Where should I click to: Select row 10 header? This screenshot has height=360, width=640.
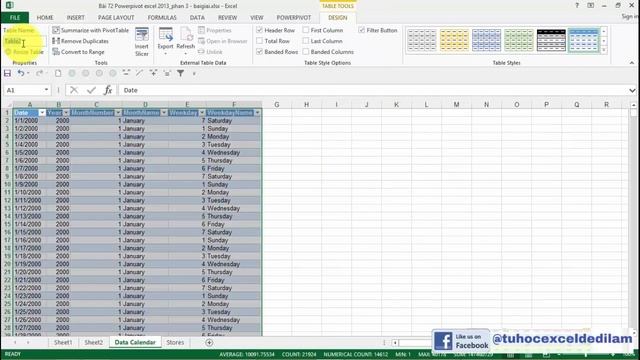[7, 184]
